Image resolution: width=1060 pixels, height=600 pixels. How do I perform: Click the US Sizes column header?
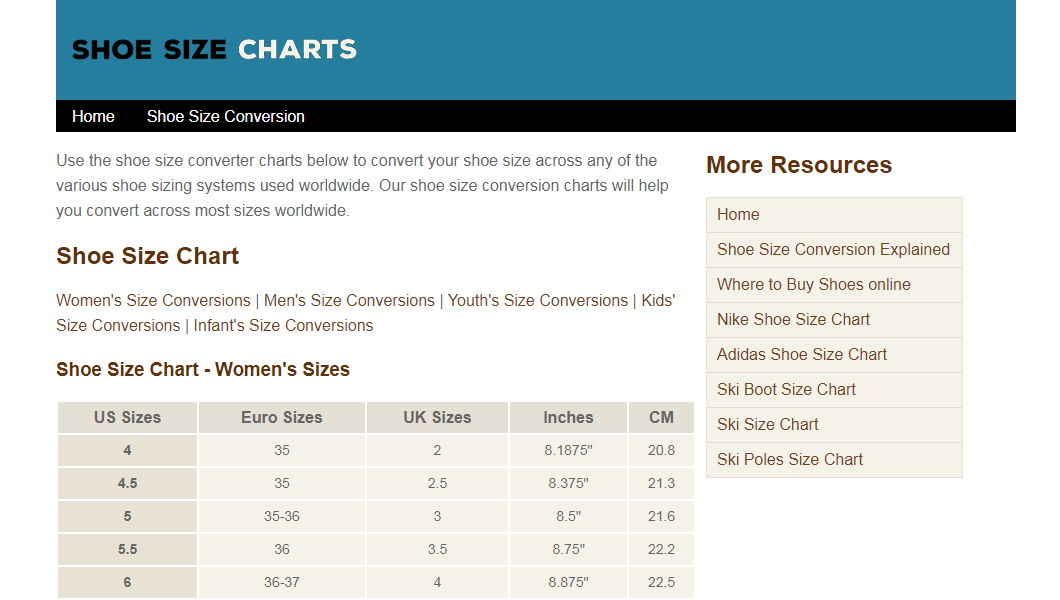point(127,417)
